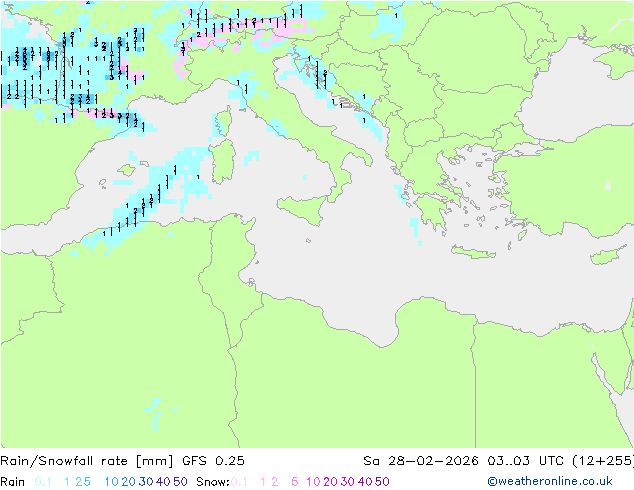Screen dimensions: 634x490
Task: Select the snow legend value 5
Action: coord(295,482)
